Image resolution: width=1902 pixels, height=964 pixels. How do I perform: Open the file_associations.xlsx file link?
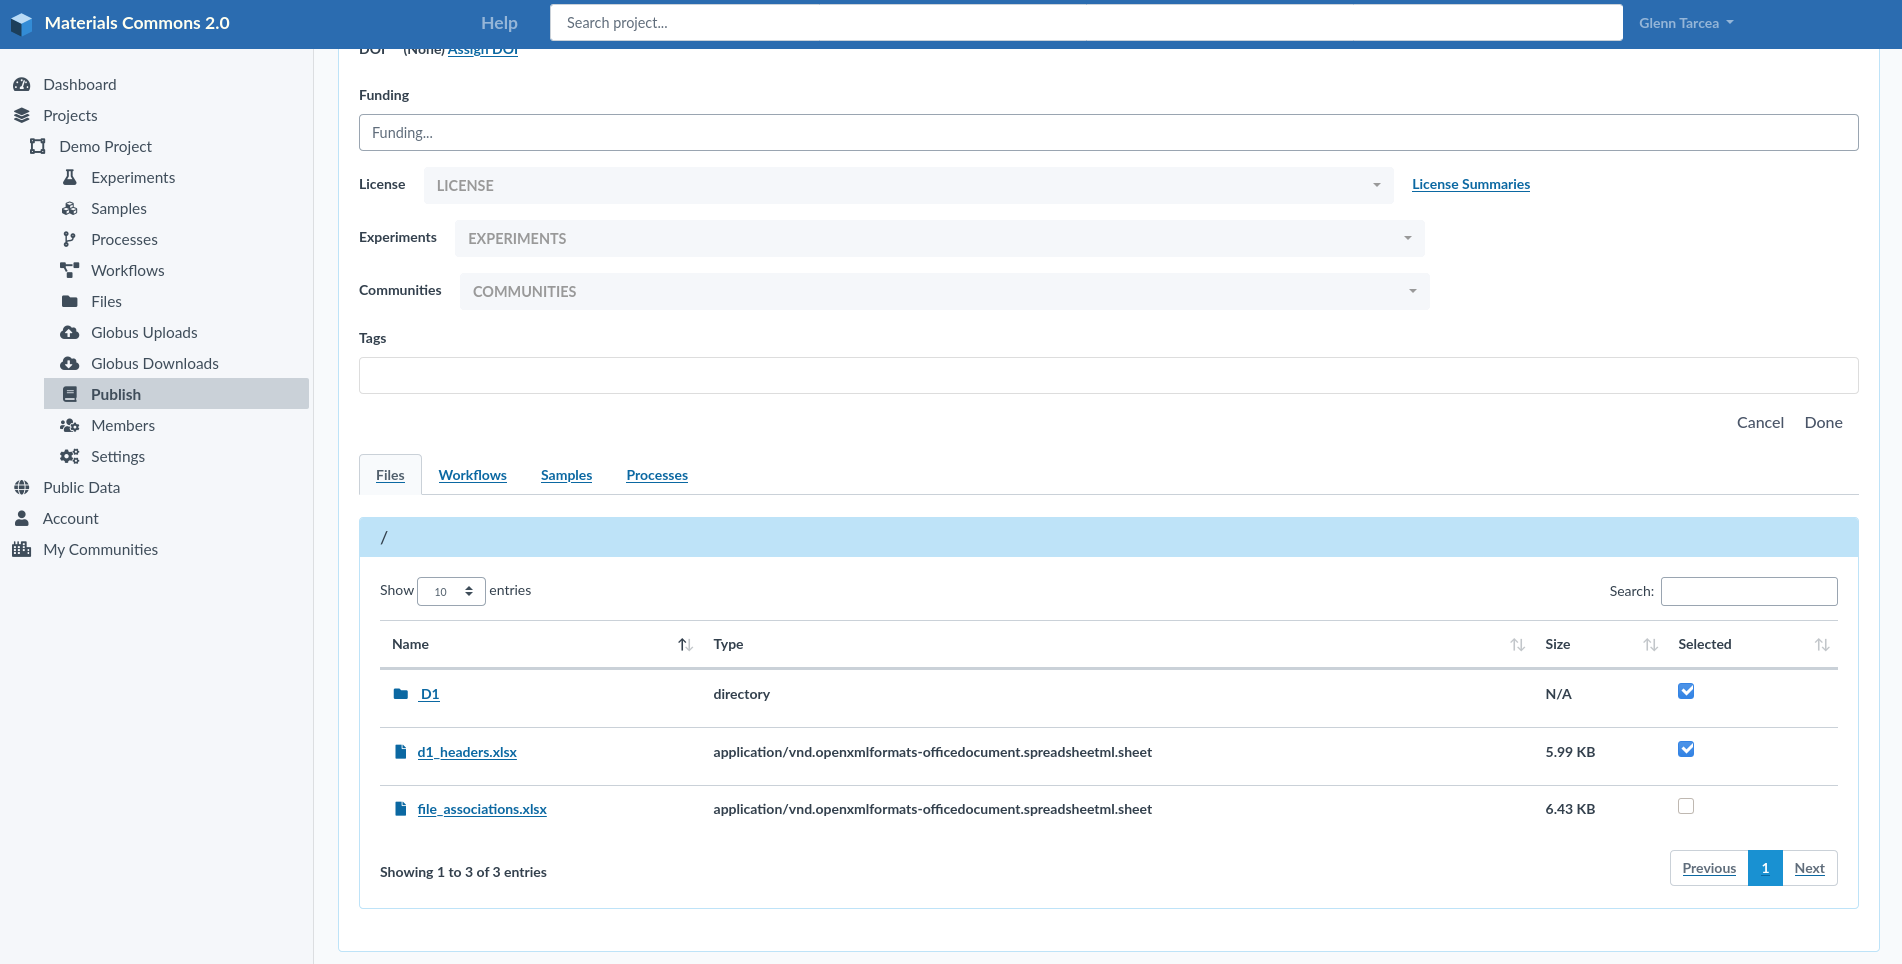(482, 809)
